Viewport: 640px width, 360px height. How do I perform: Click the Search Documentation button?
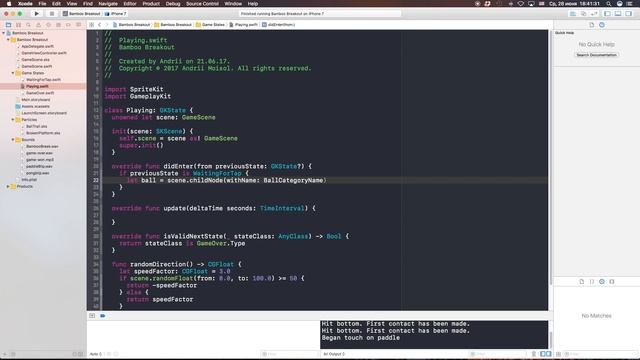pyautogui.click(x=596, y=55)
